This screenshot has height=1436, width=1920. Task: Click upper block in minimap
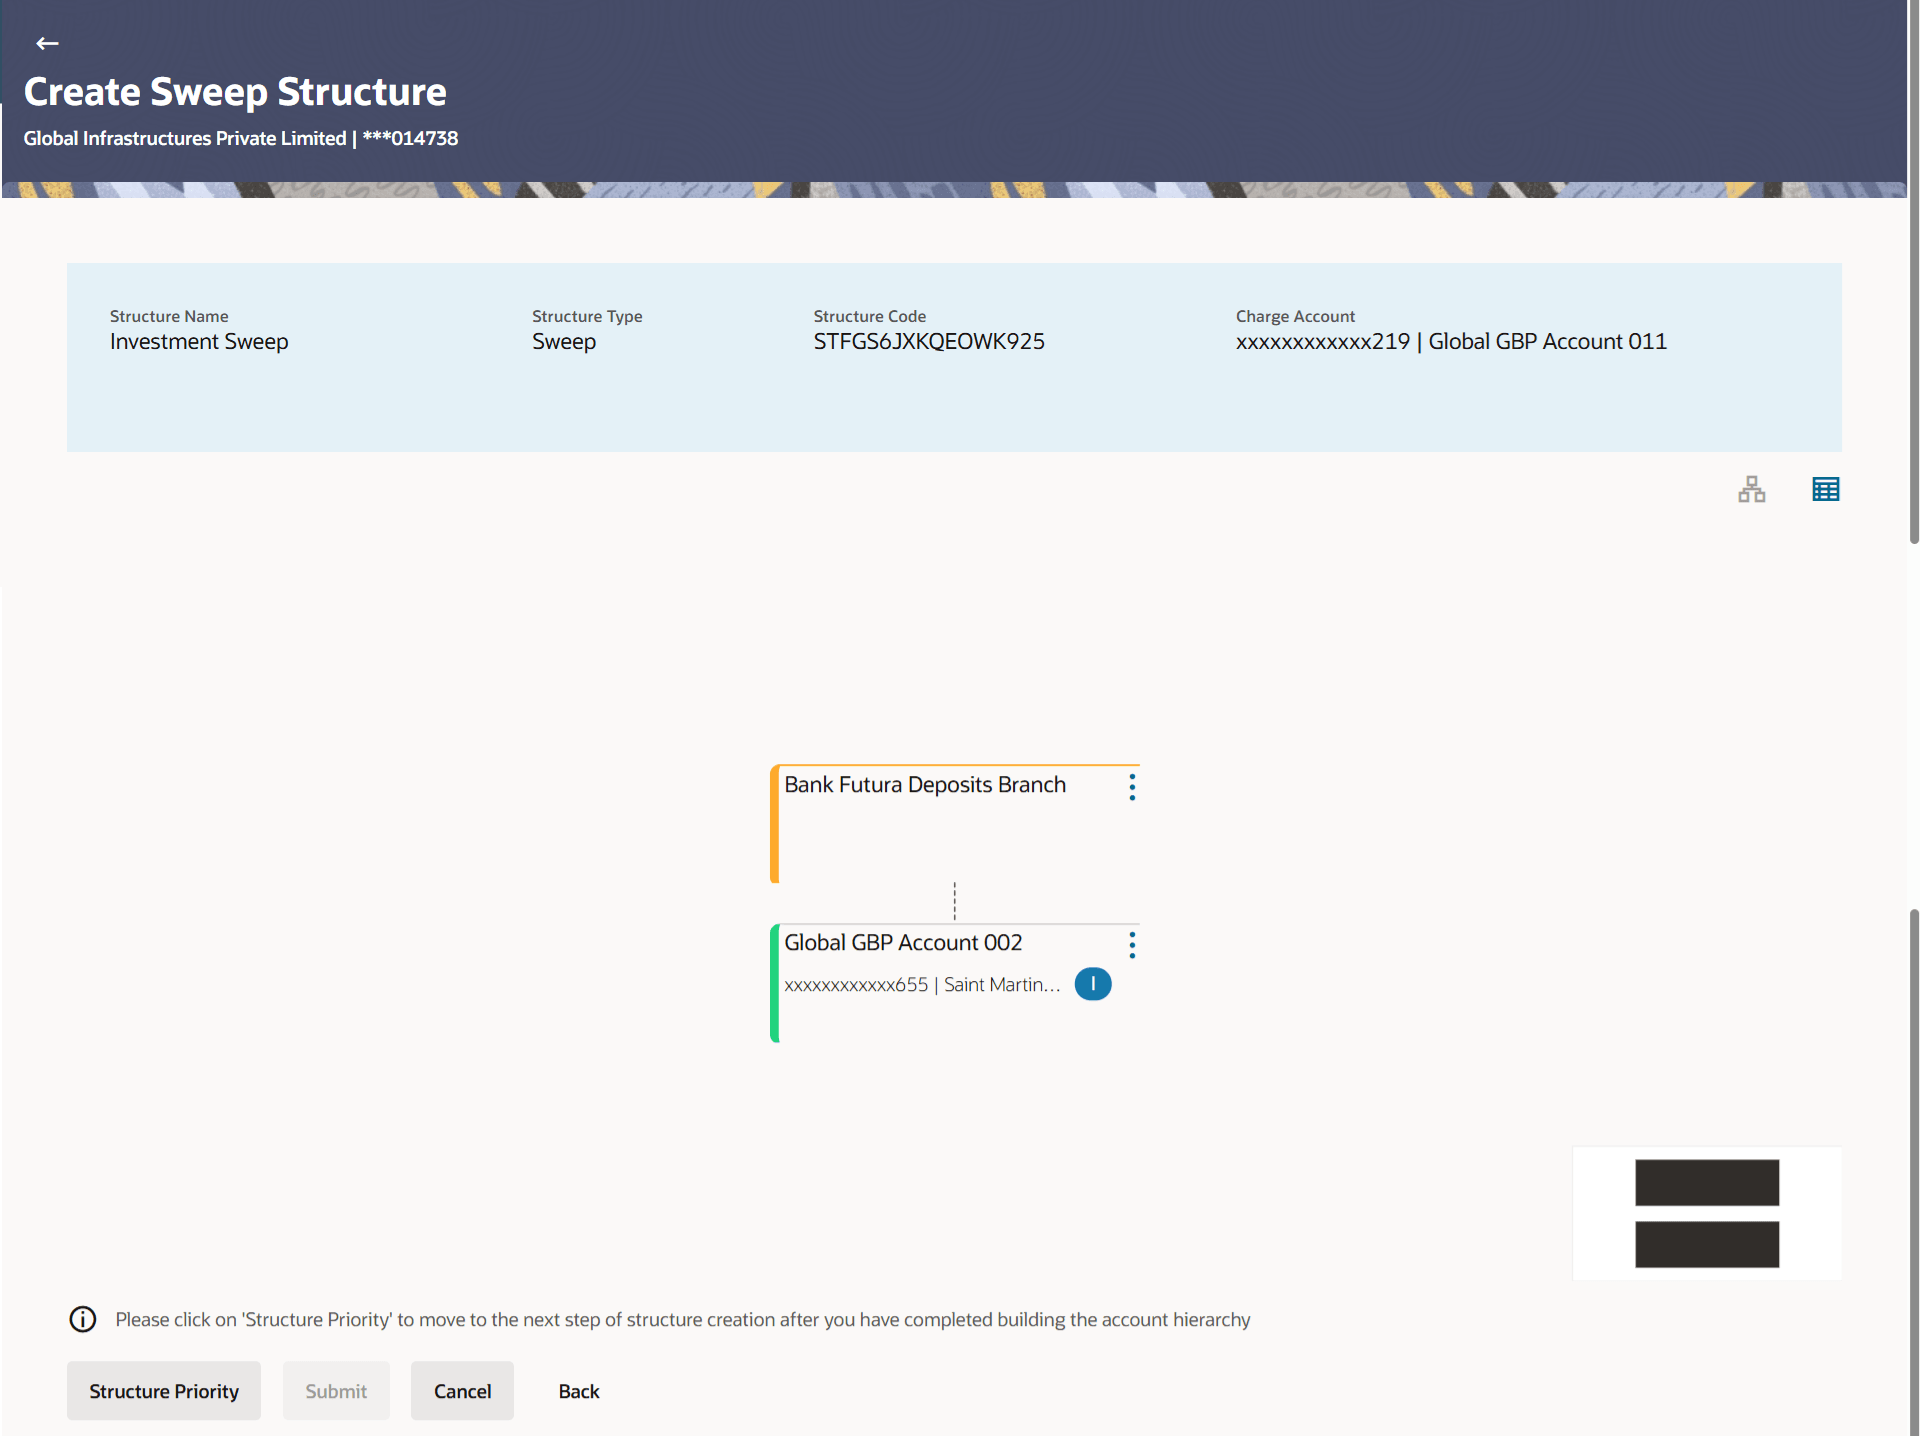click(x=1706, y=1182)
